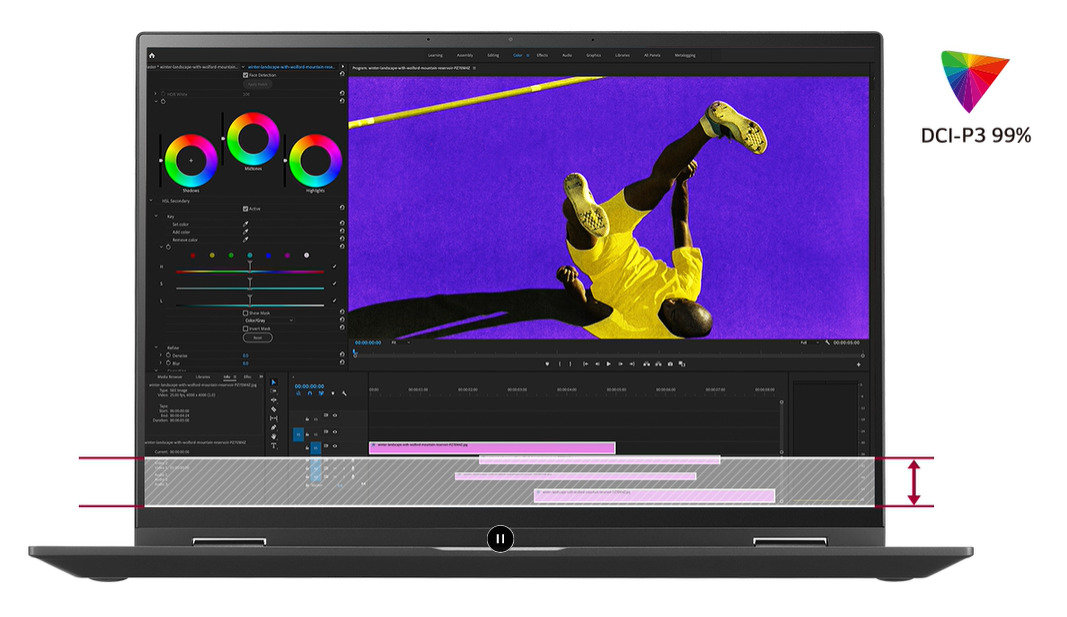Screen dimensions: 1067x617
Task: Toggle eye visibility of track holding pink clip
Action: click(x=335, y=446)
